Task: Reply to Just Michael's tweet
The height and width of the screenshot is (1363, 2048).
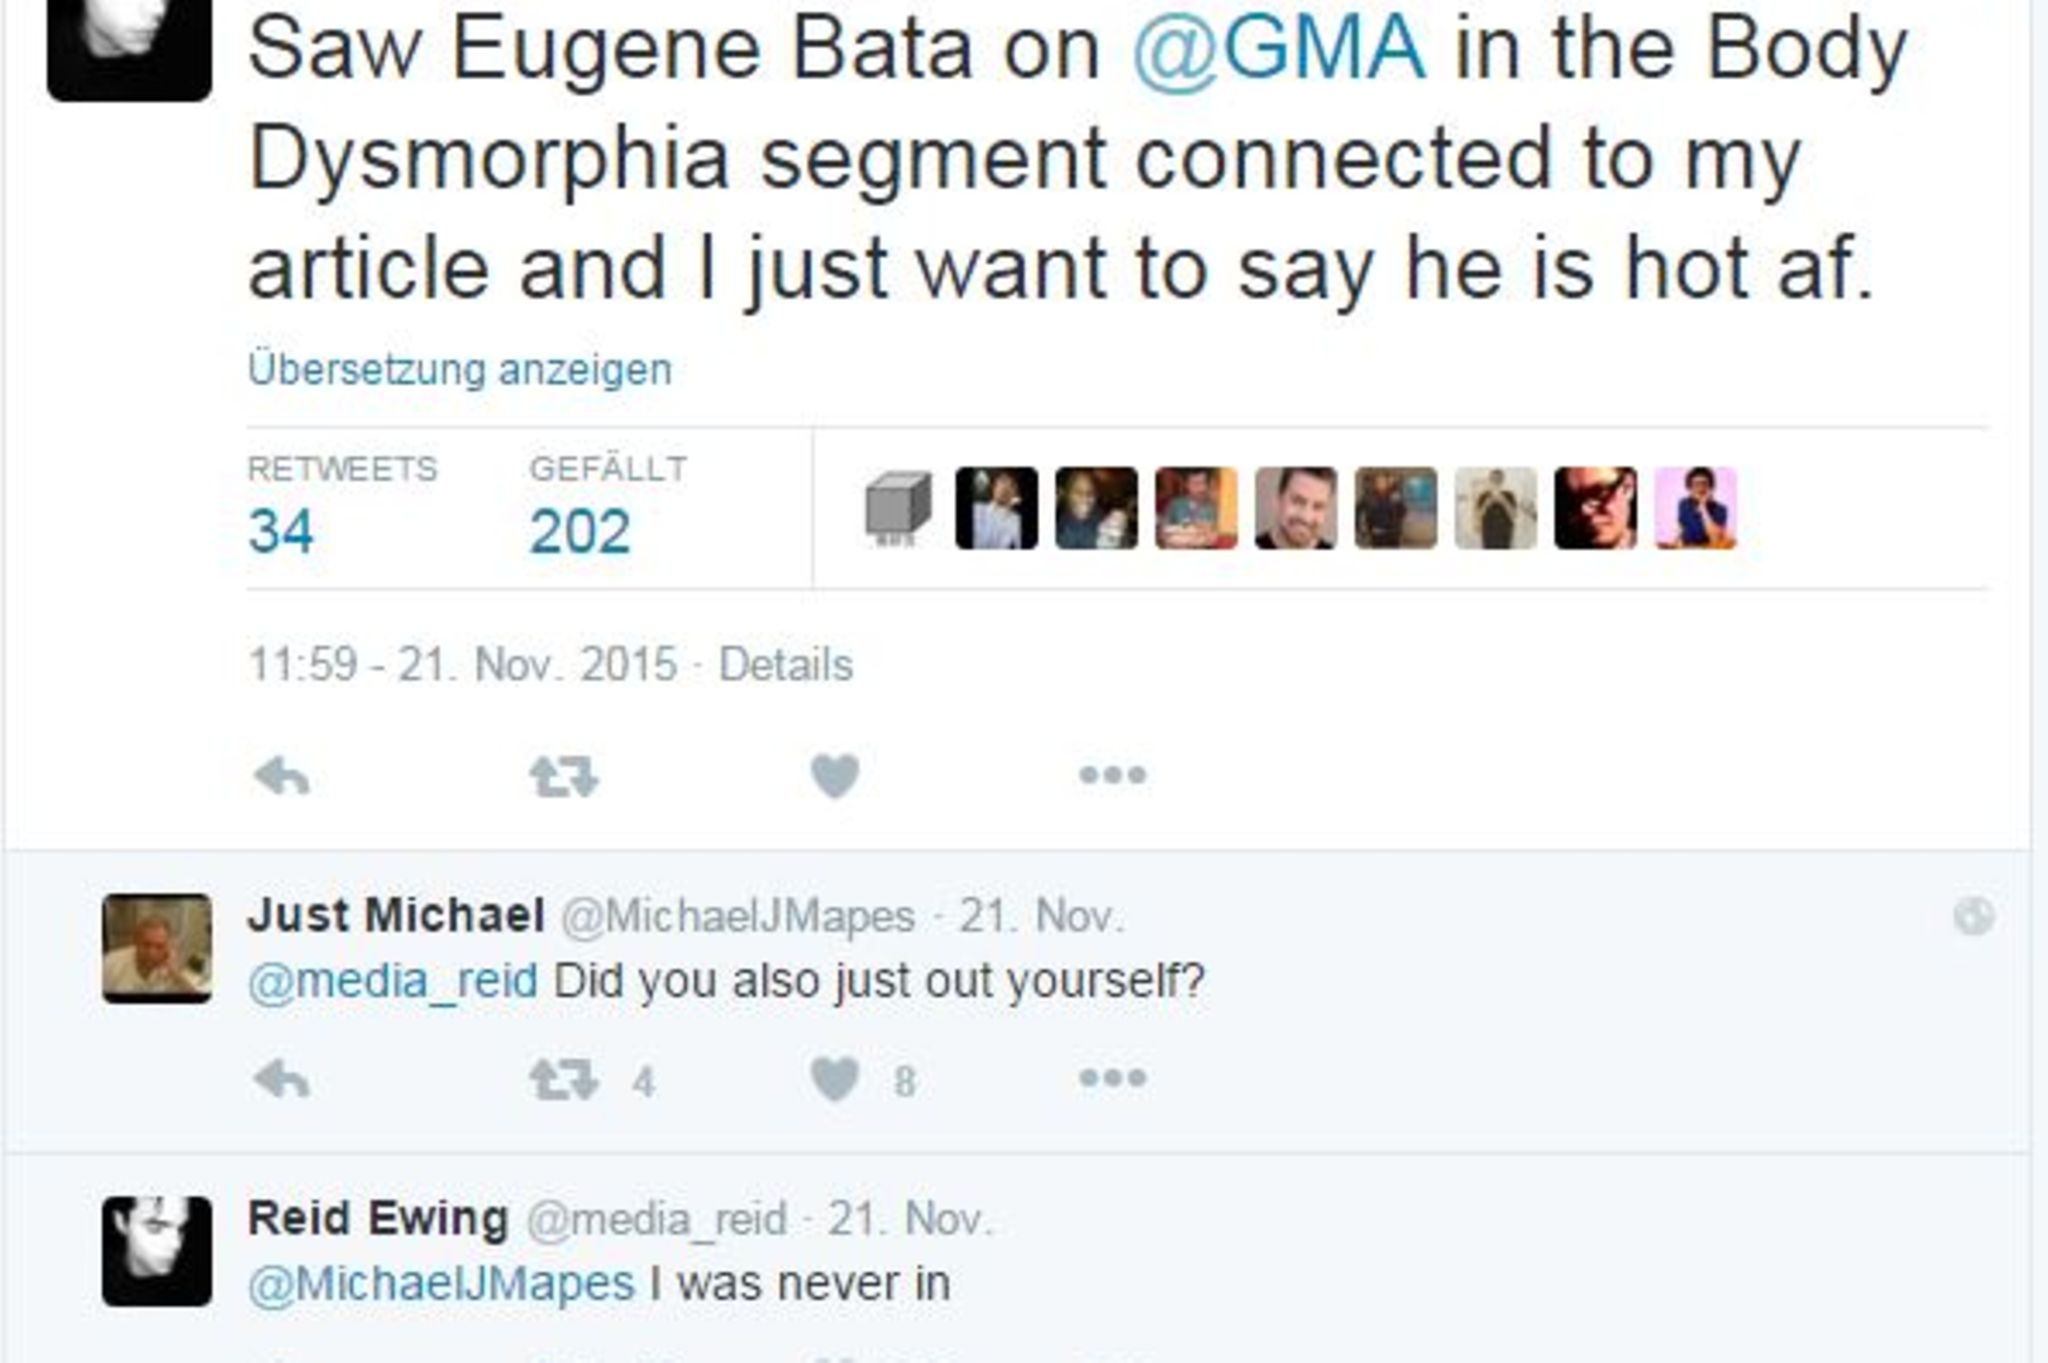Action: tap(282, 1080)
